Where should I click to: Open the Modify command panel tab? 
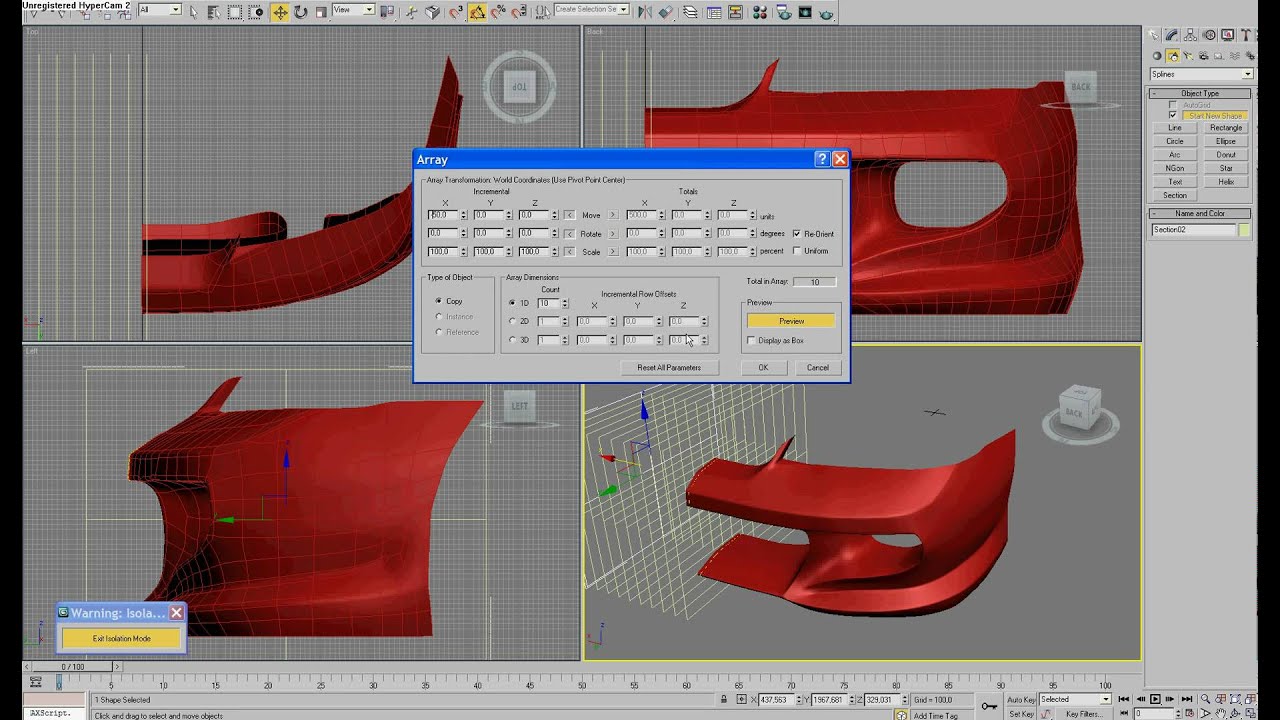[x=1171, y=35]
